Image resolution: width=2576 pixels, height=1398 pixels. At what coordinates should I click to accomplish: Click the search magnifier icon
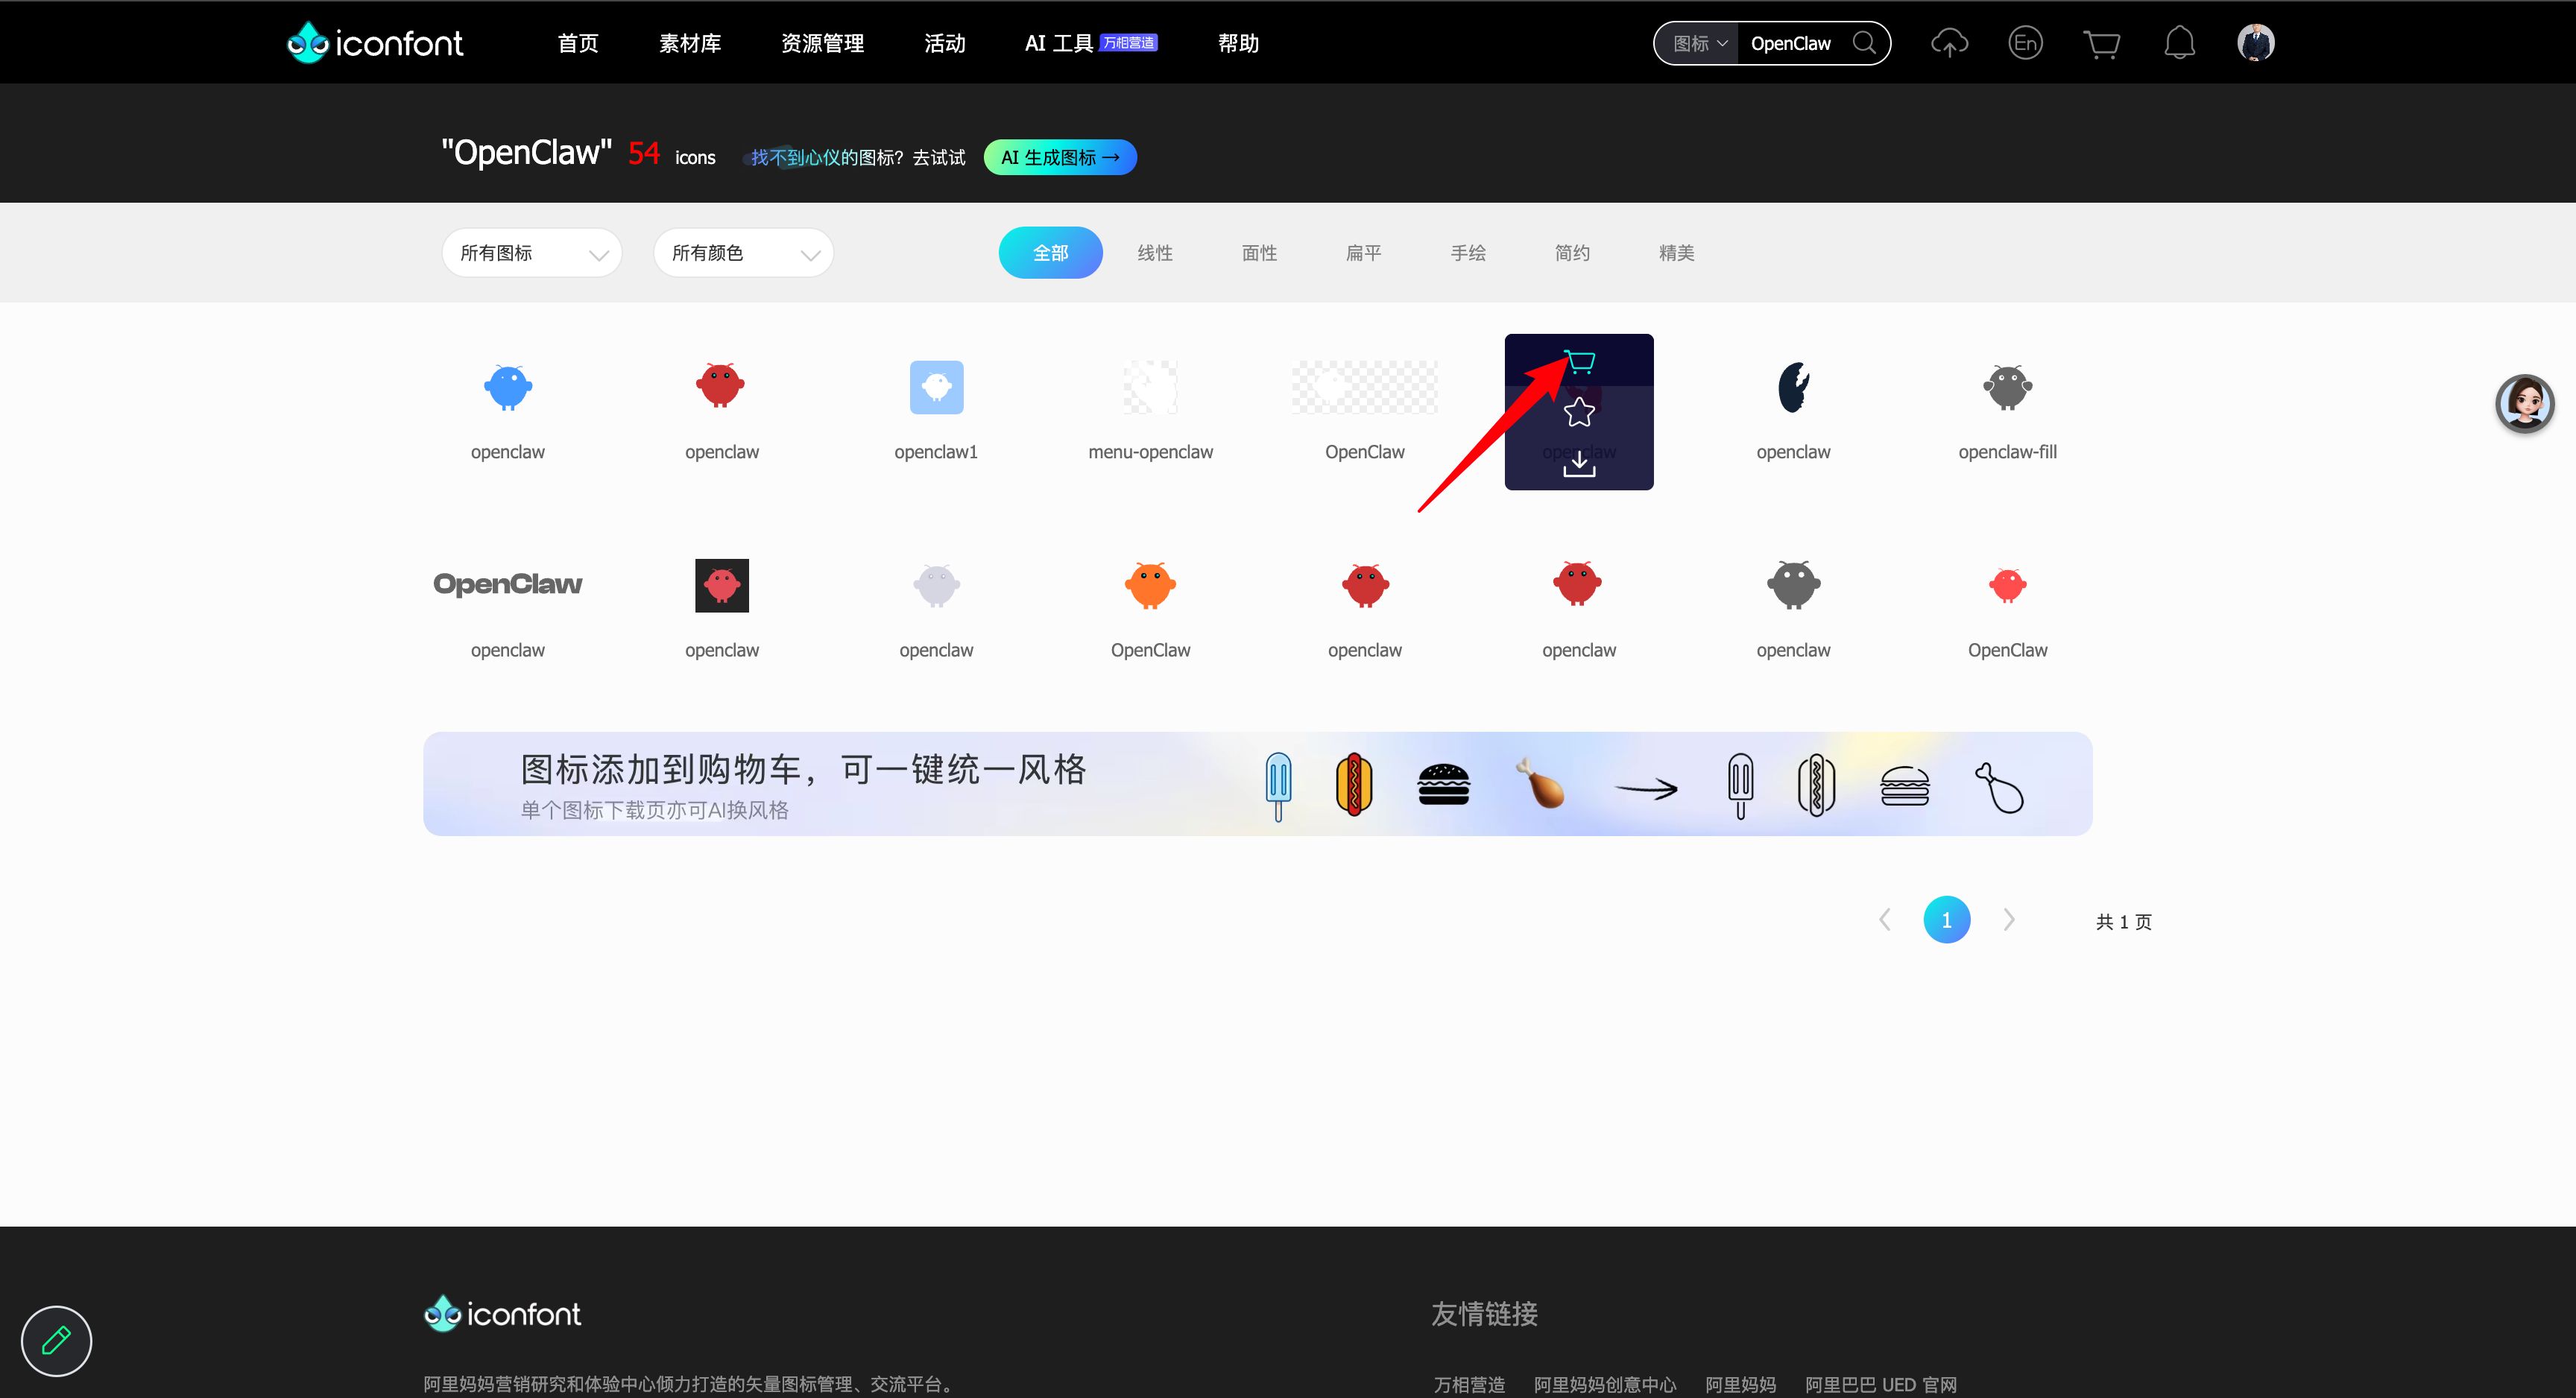(x=1864, y=43)
